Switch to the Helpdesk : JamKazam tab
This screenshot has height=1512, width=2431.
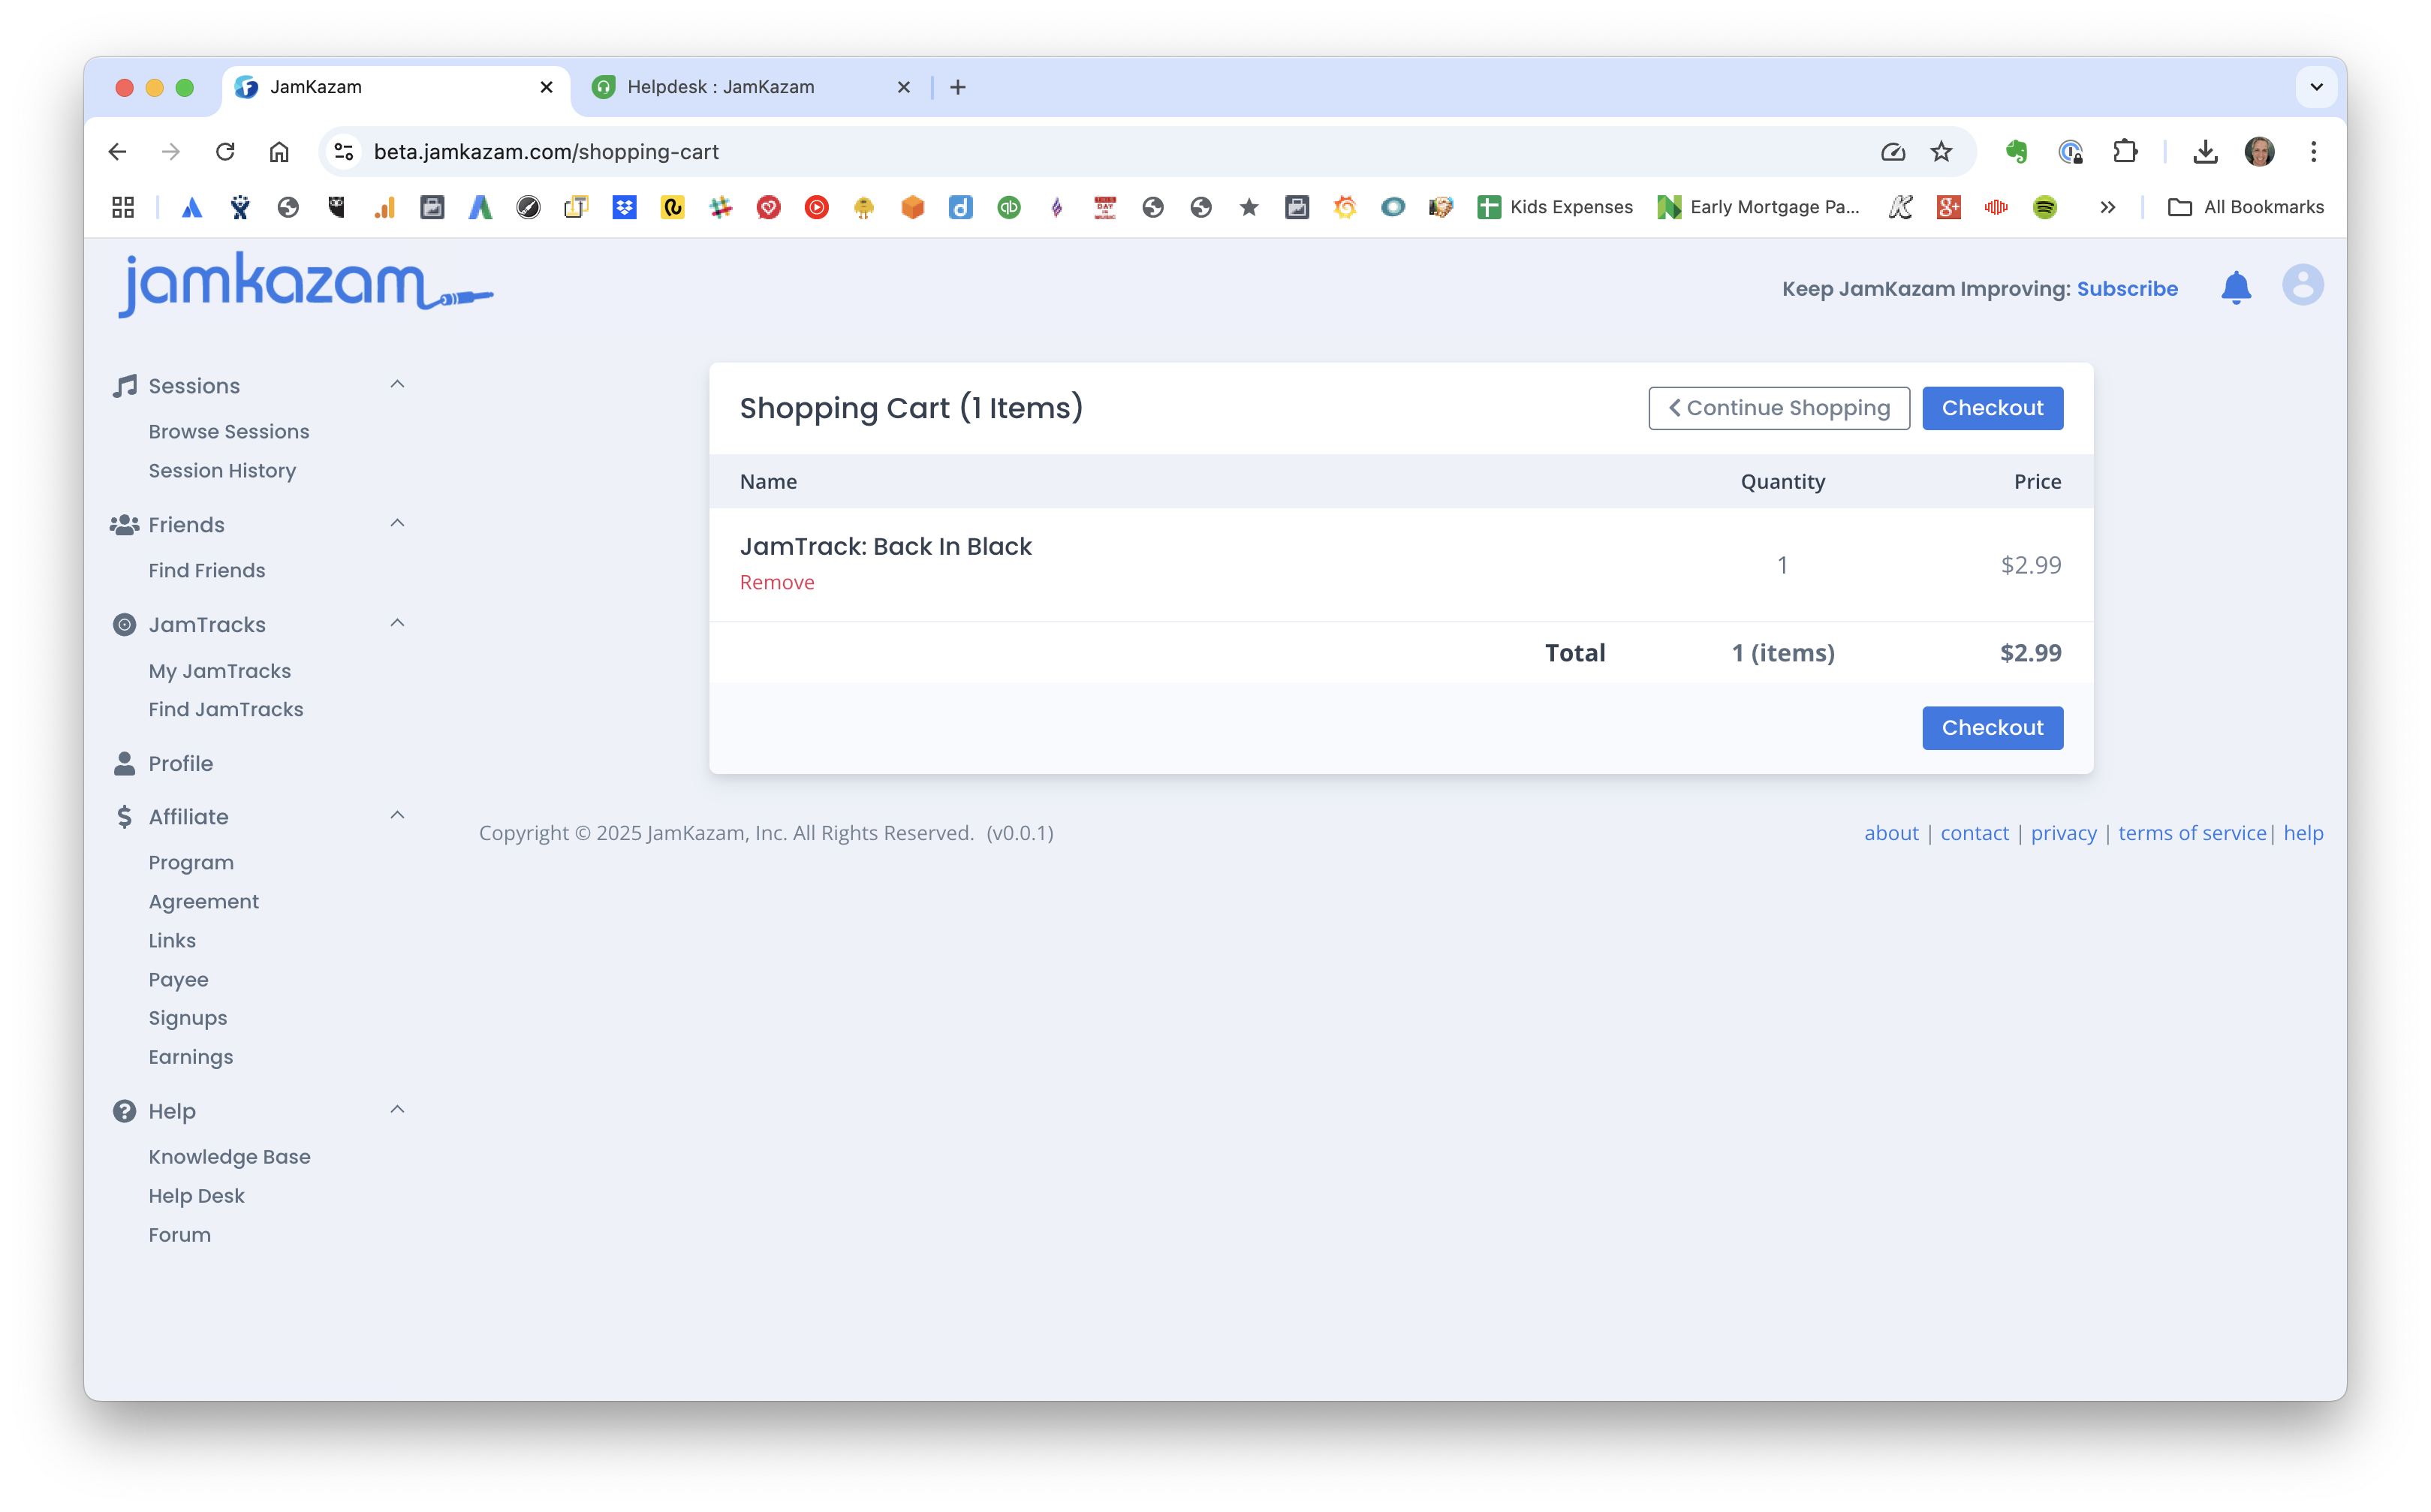click(720, 87)
